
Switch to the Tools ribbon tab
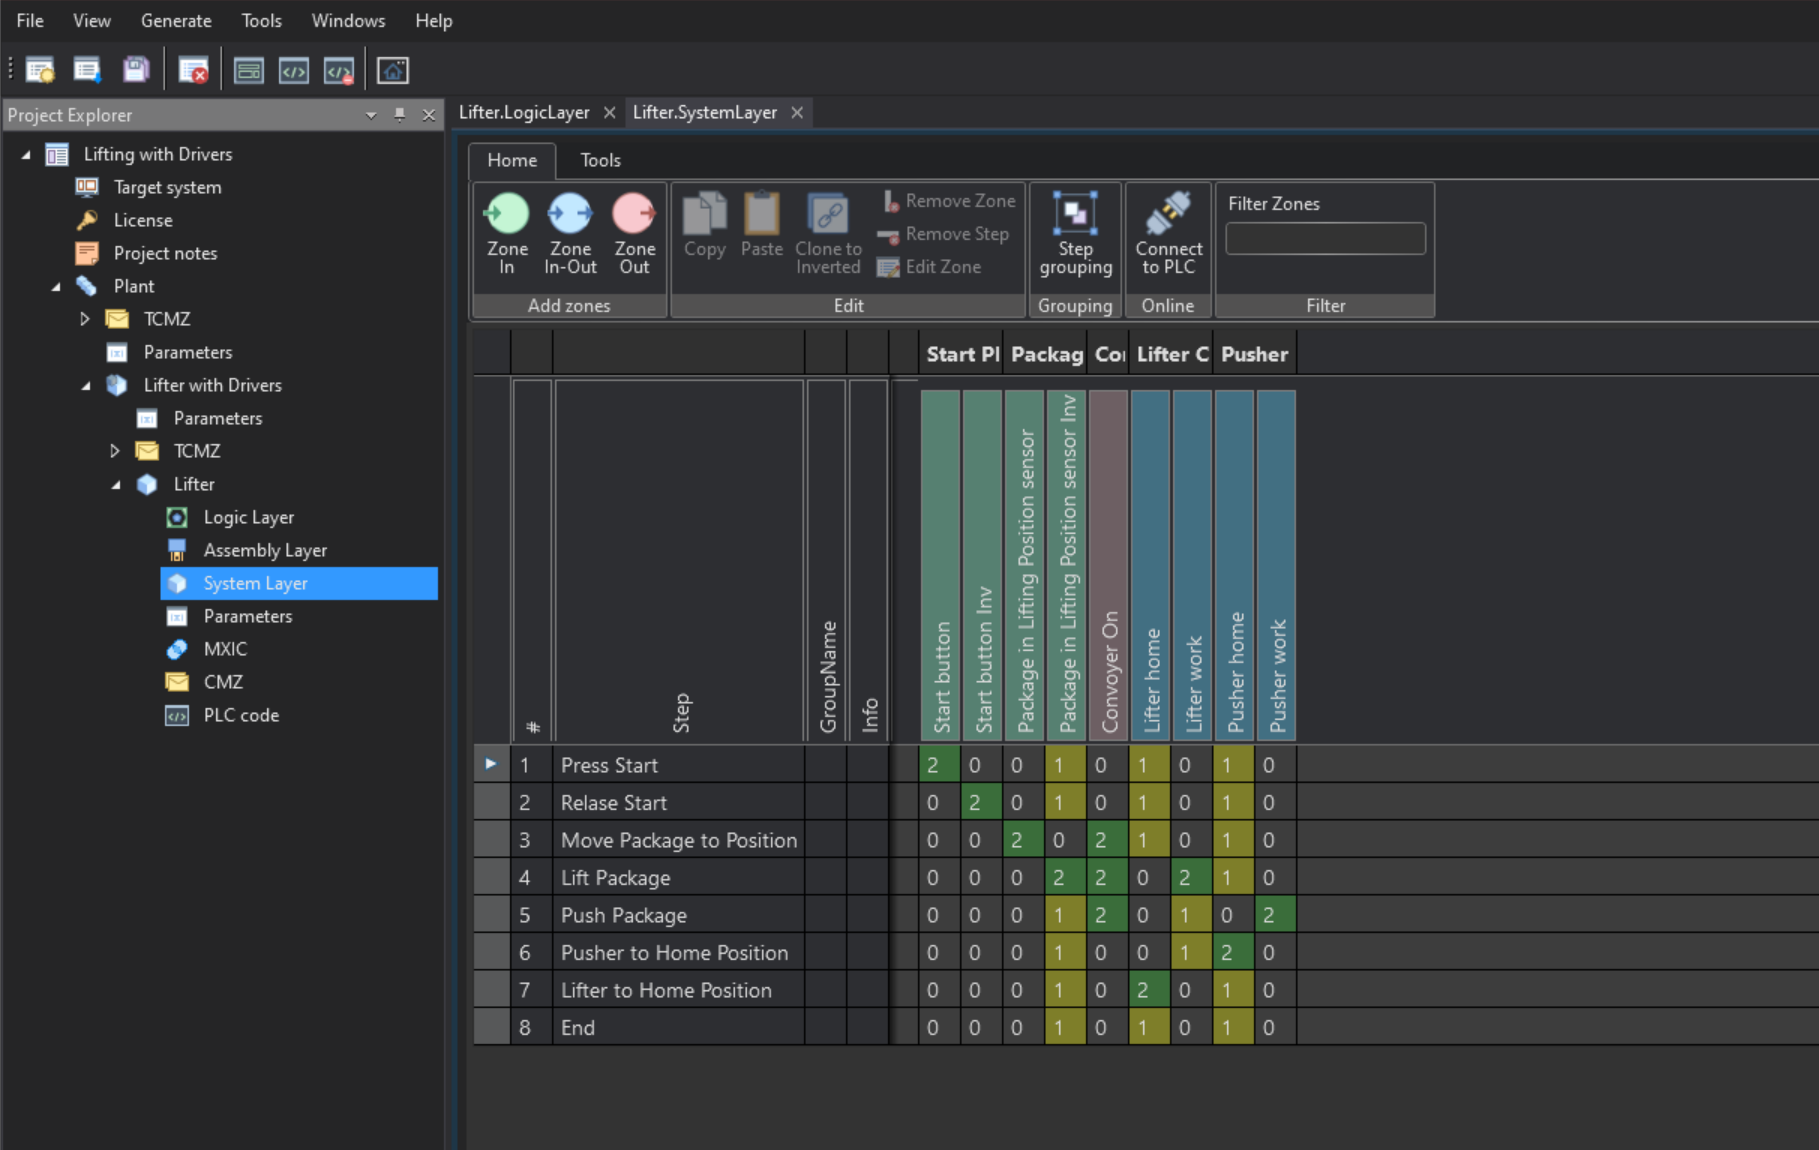coord(600,160)
